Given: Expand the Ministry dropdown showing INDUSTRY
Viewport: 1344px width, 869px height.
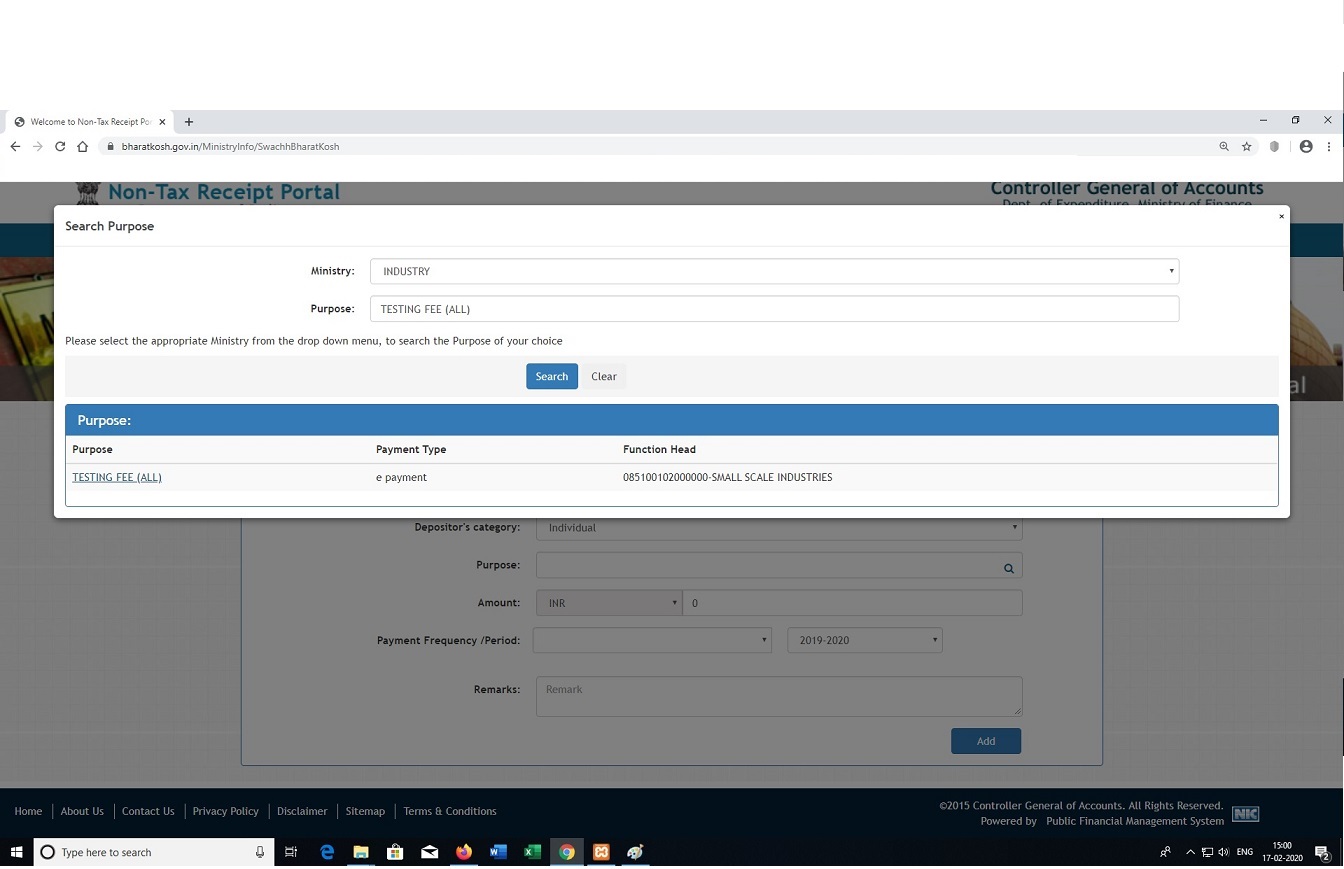Looking at the screenshot, I should (x=774, y=271).
